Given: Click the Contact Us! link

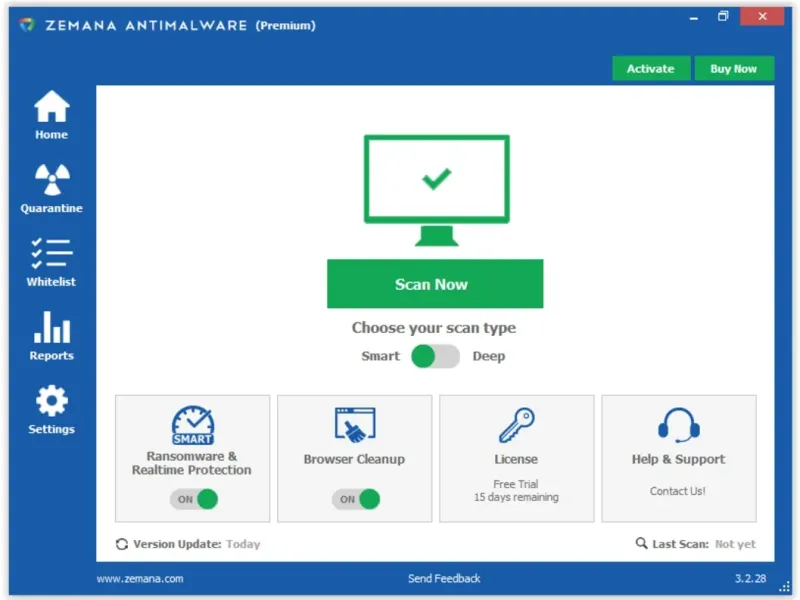Looking at the screenshot, I should tap(678, 491).
